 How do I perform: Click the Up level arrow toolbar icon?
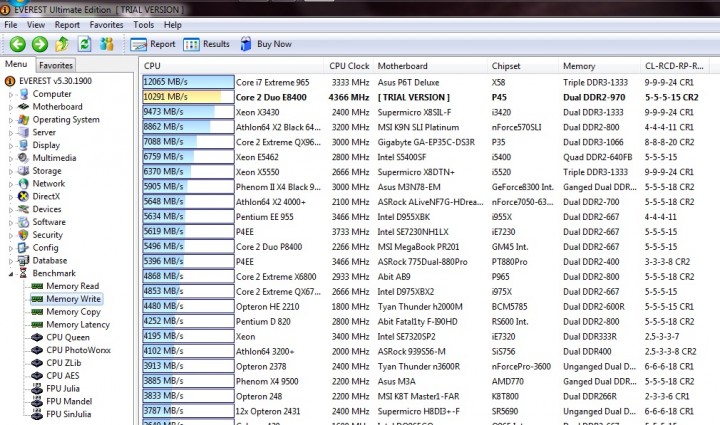[x=62, y=44]
